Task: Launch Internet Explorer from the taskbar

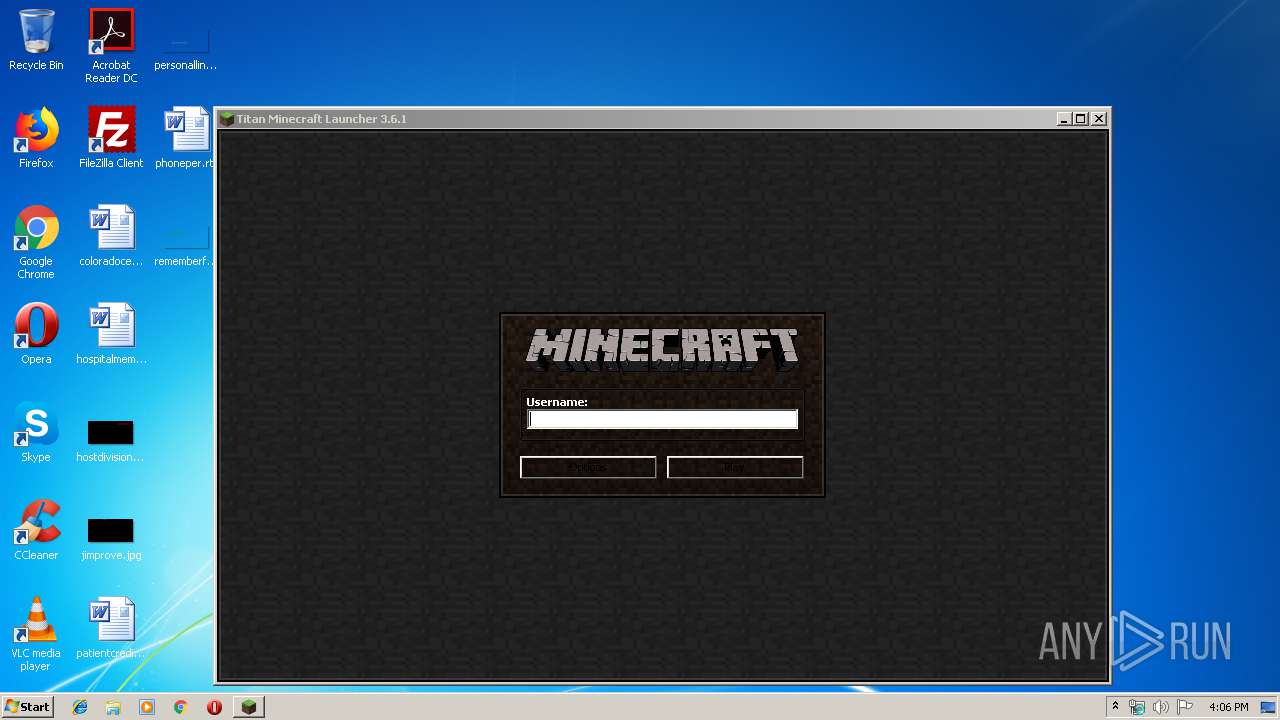Action: pyautogui.click(x=80, y=707)
